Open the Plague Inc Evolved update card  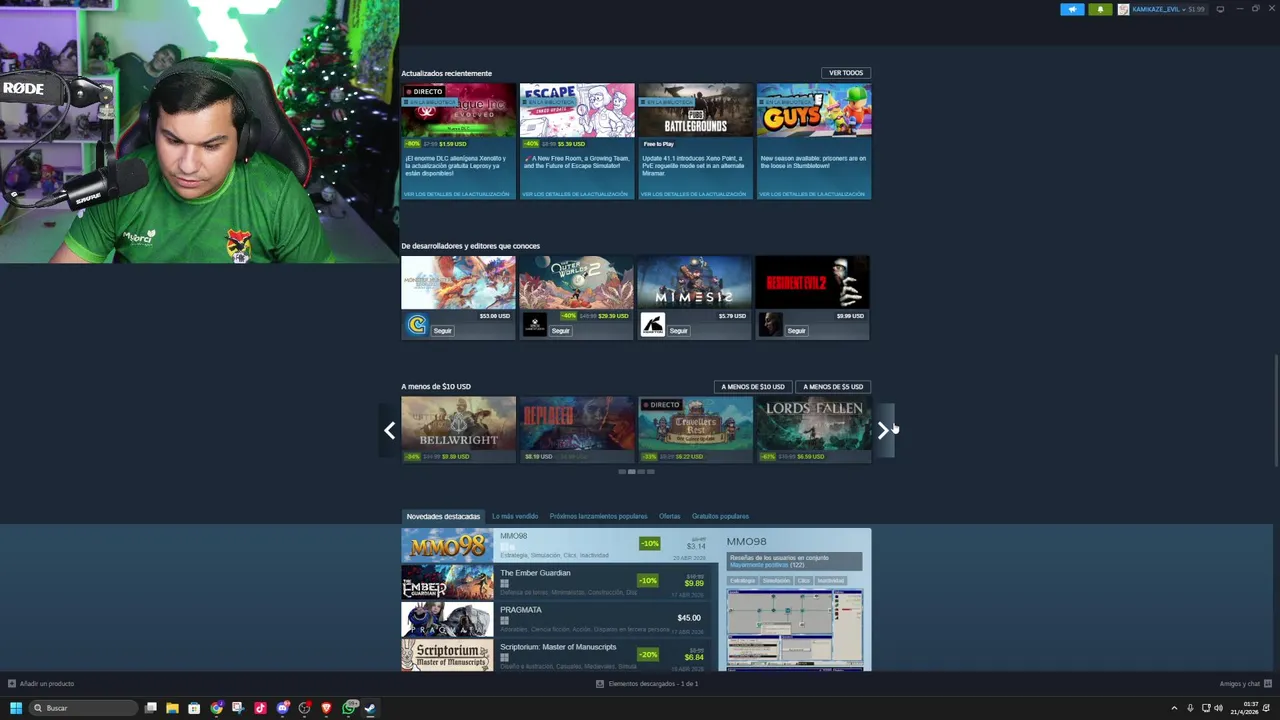[458, 141]
